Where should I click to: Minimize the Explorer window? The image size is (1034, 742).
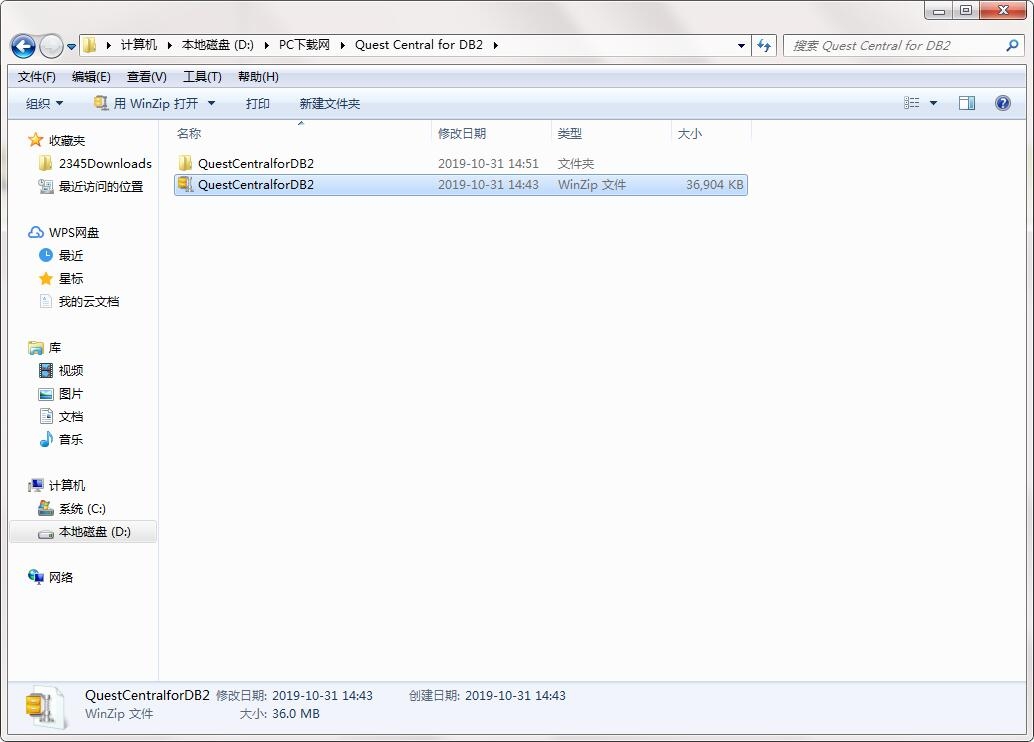[x=938, y=11]
